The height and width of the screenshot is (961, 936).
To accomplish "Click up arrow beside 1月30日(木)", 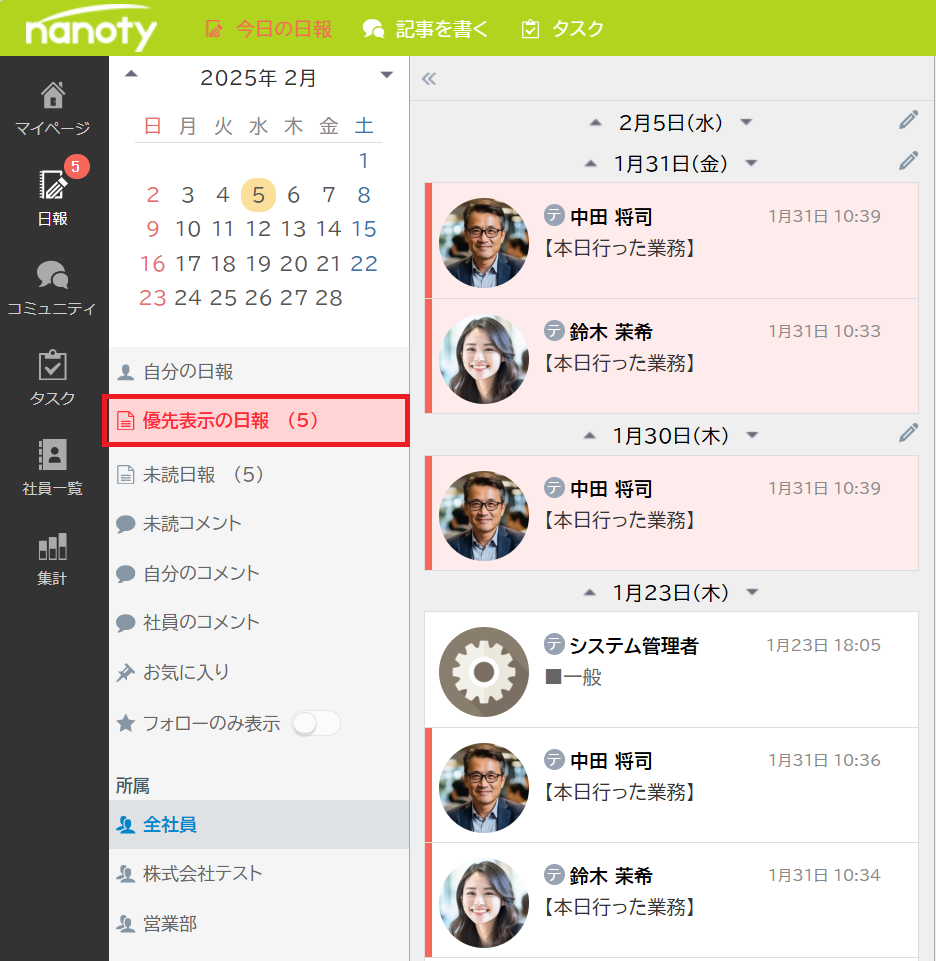I will tap(590, 436).
